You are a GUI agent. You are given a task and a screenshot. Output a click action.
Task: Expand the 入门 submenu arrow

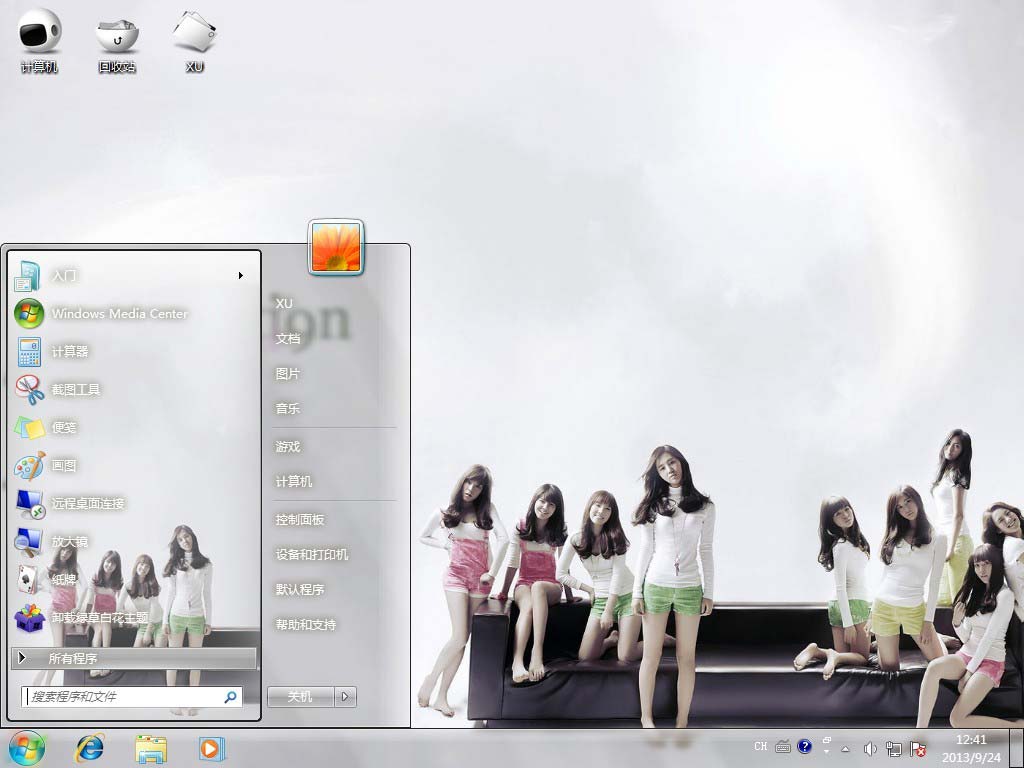click(241, 276)
